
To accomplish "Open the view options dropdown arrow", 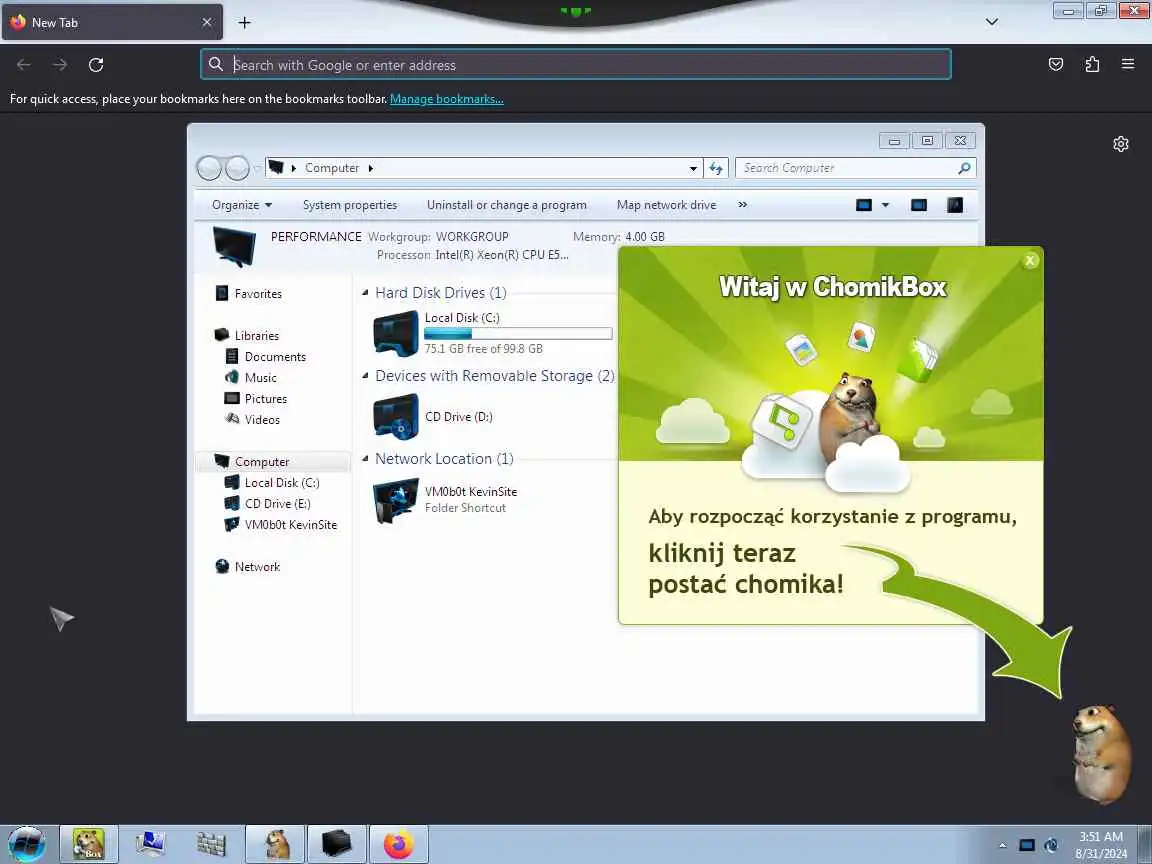I will point(885,205).
